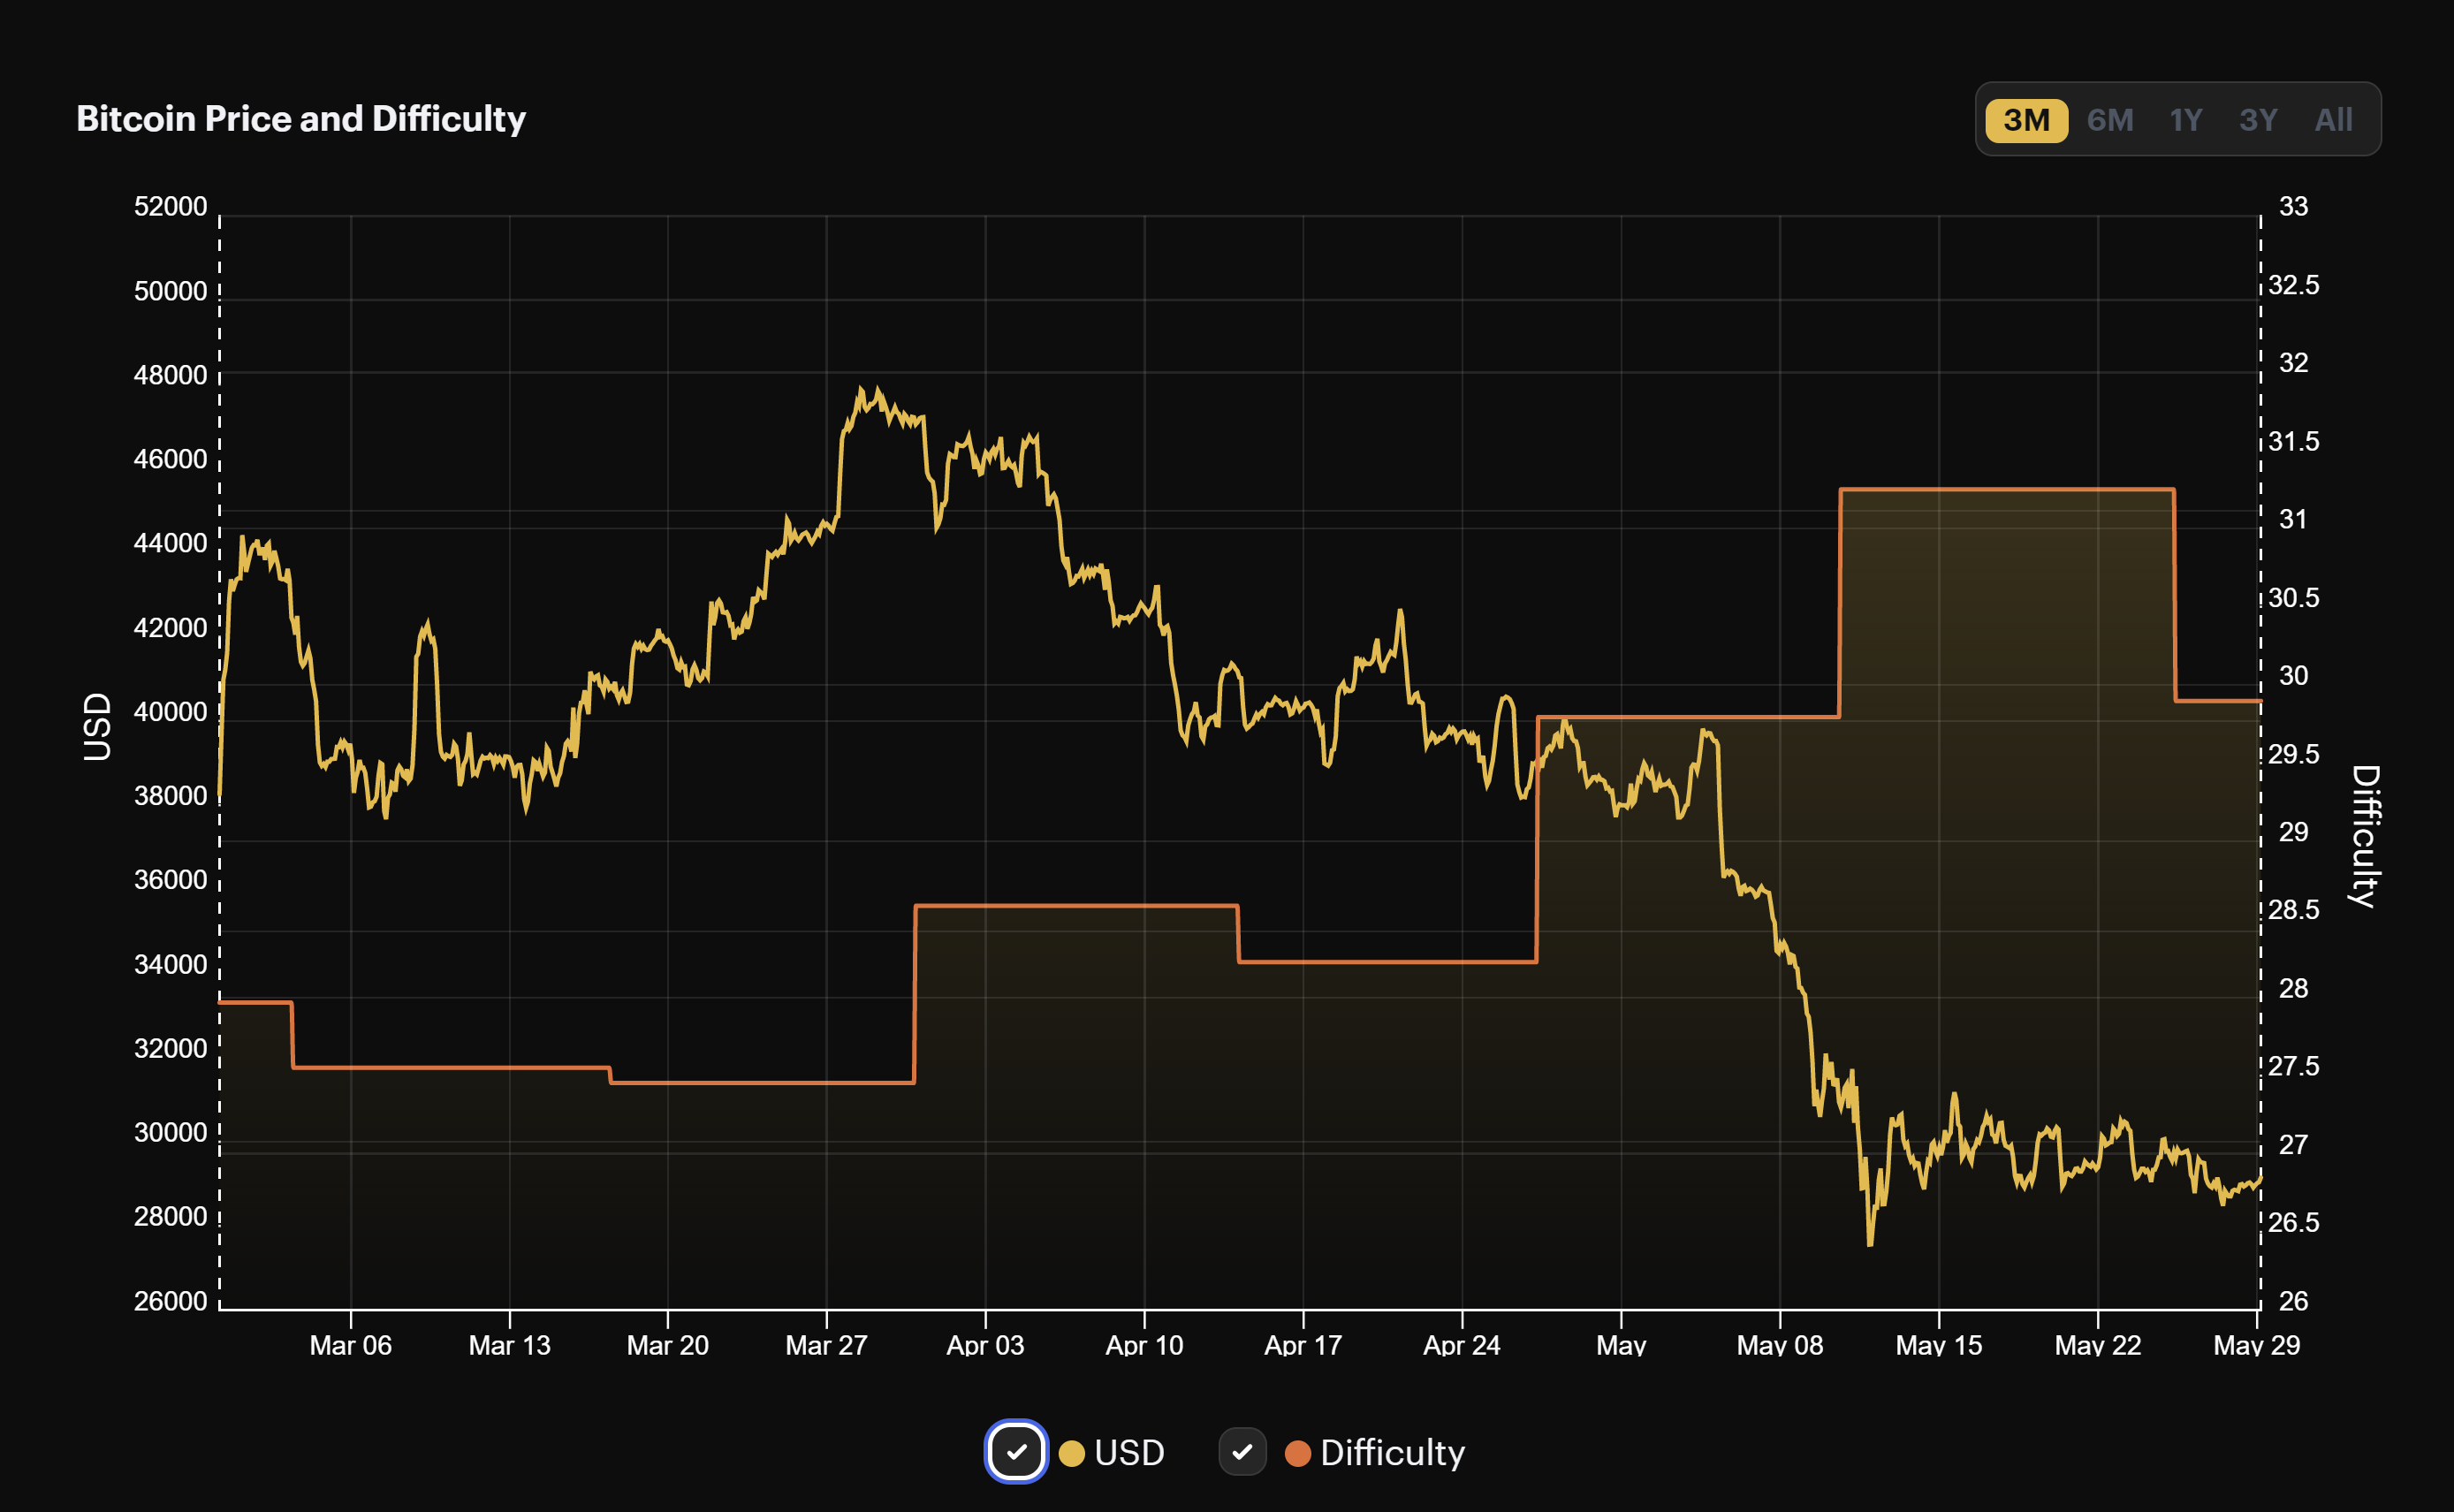
Task: Click the Apr 17 x-axis label
Action: 1303,1345
